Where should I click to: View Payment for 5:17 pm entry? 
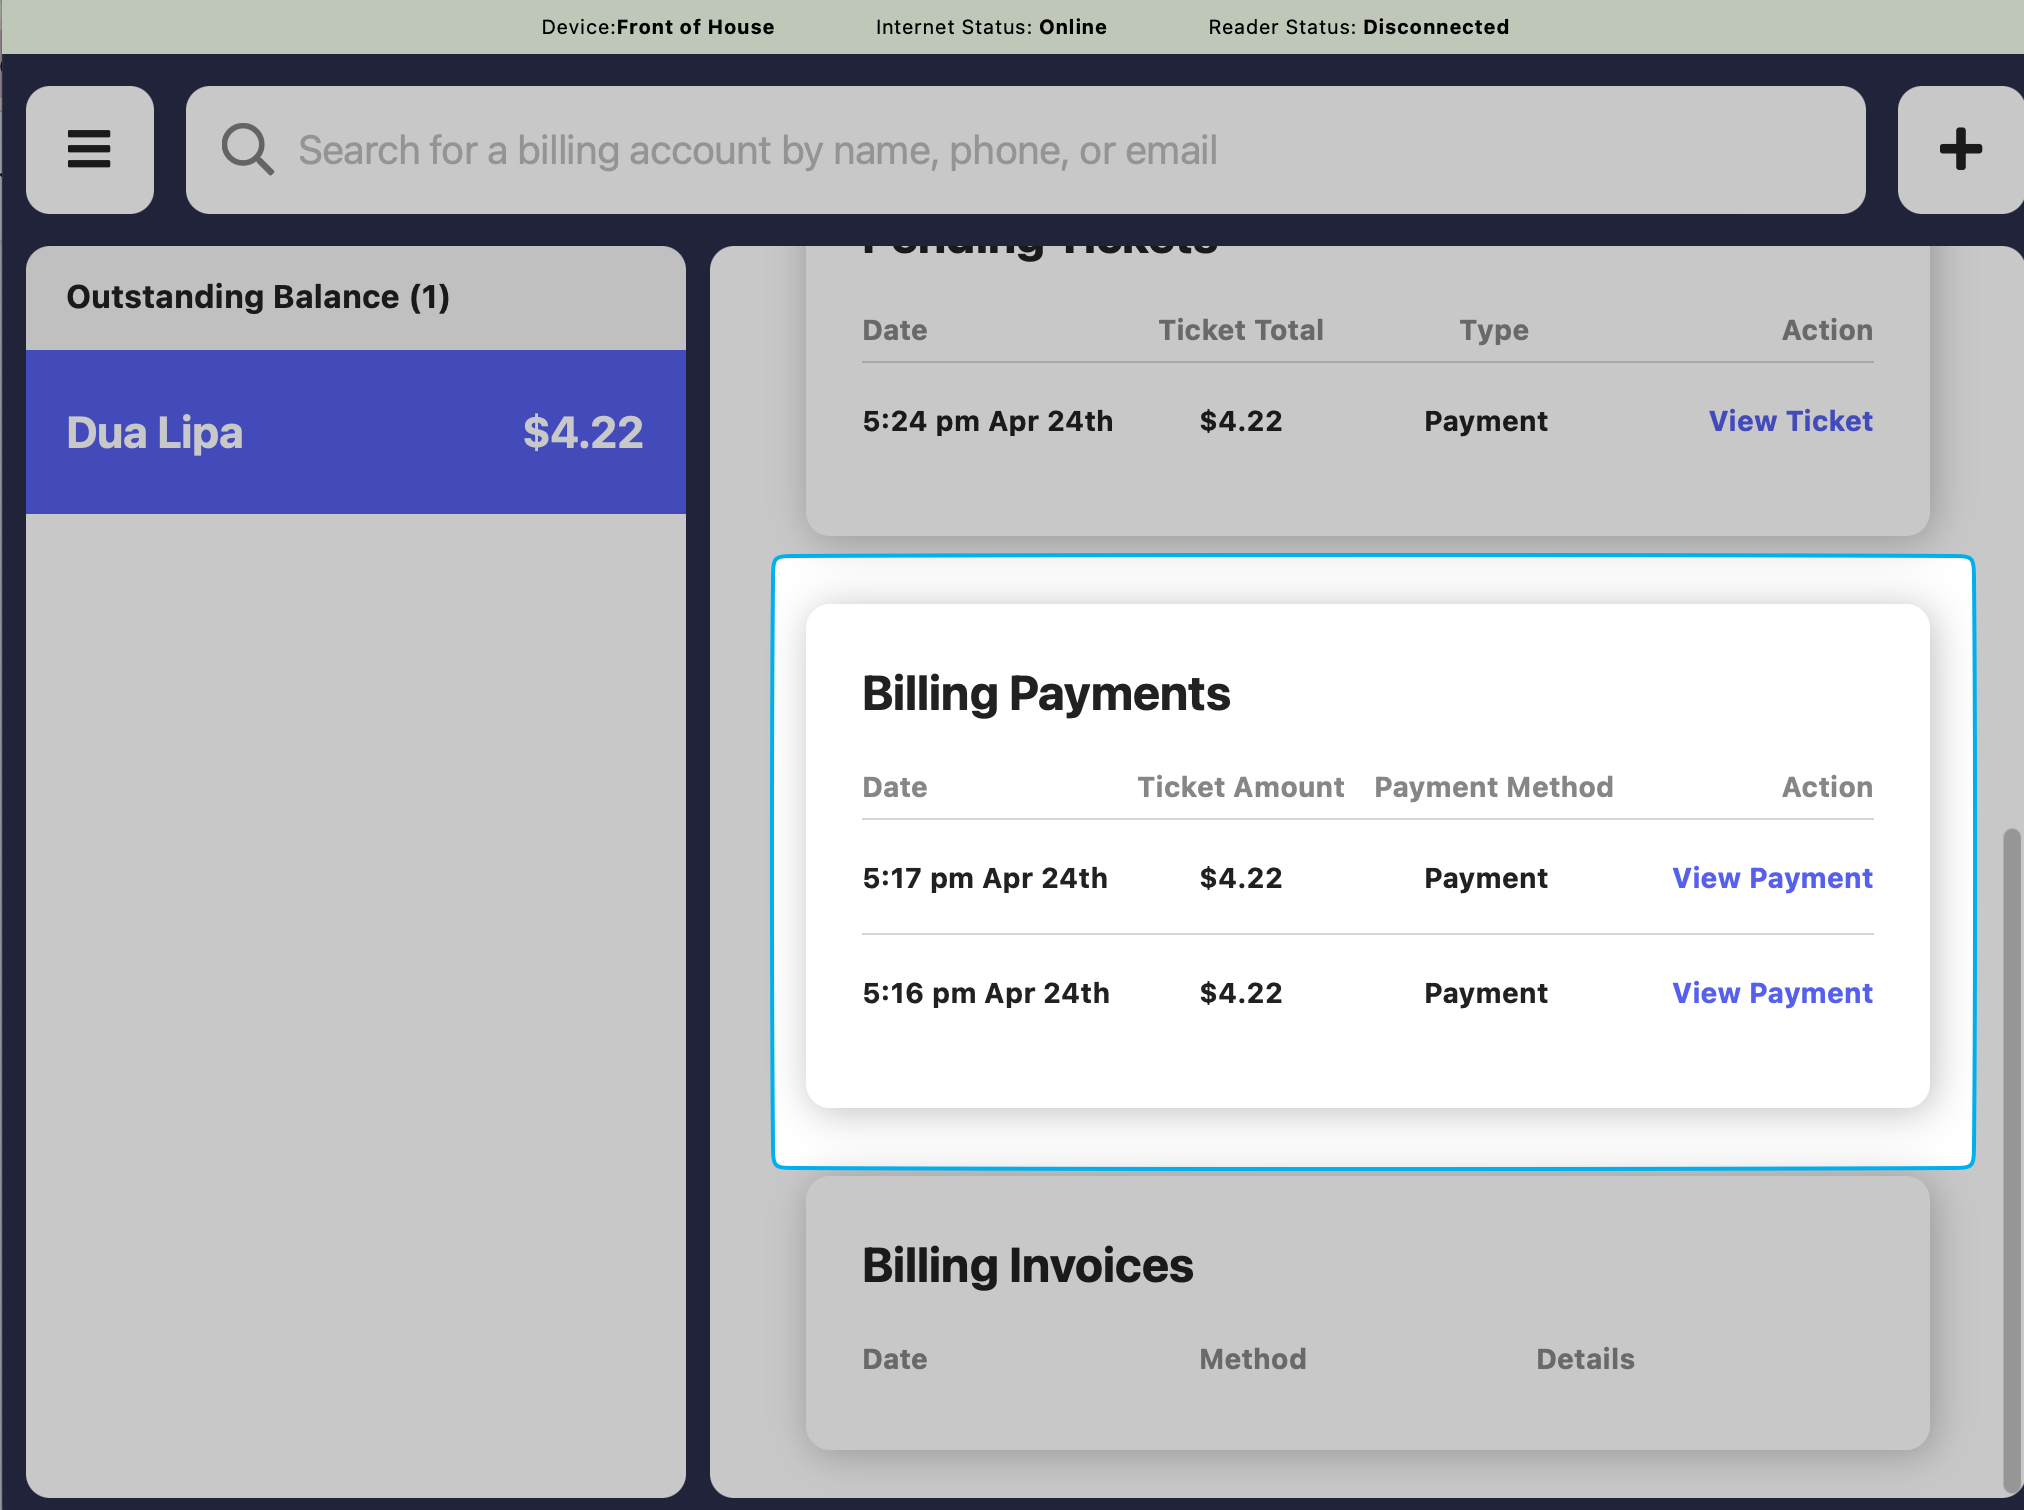click(x=1772, y=878)
